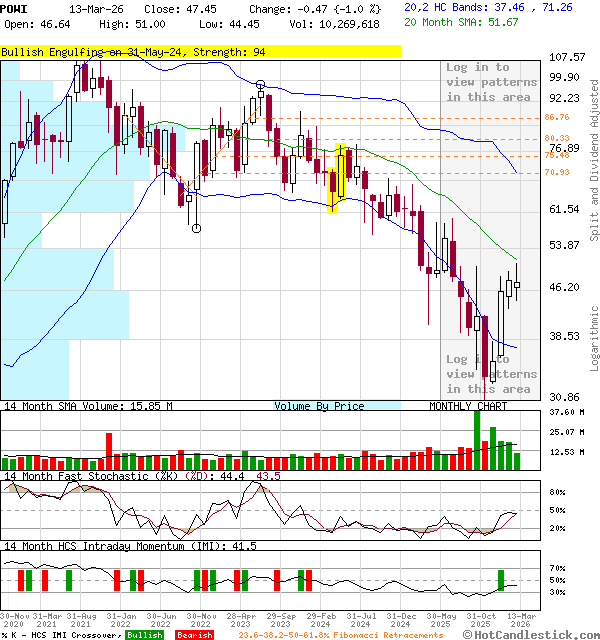Click the Fibonacci Retracements legend at the bottom

tap(341, 635)
